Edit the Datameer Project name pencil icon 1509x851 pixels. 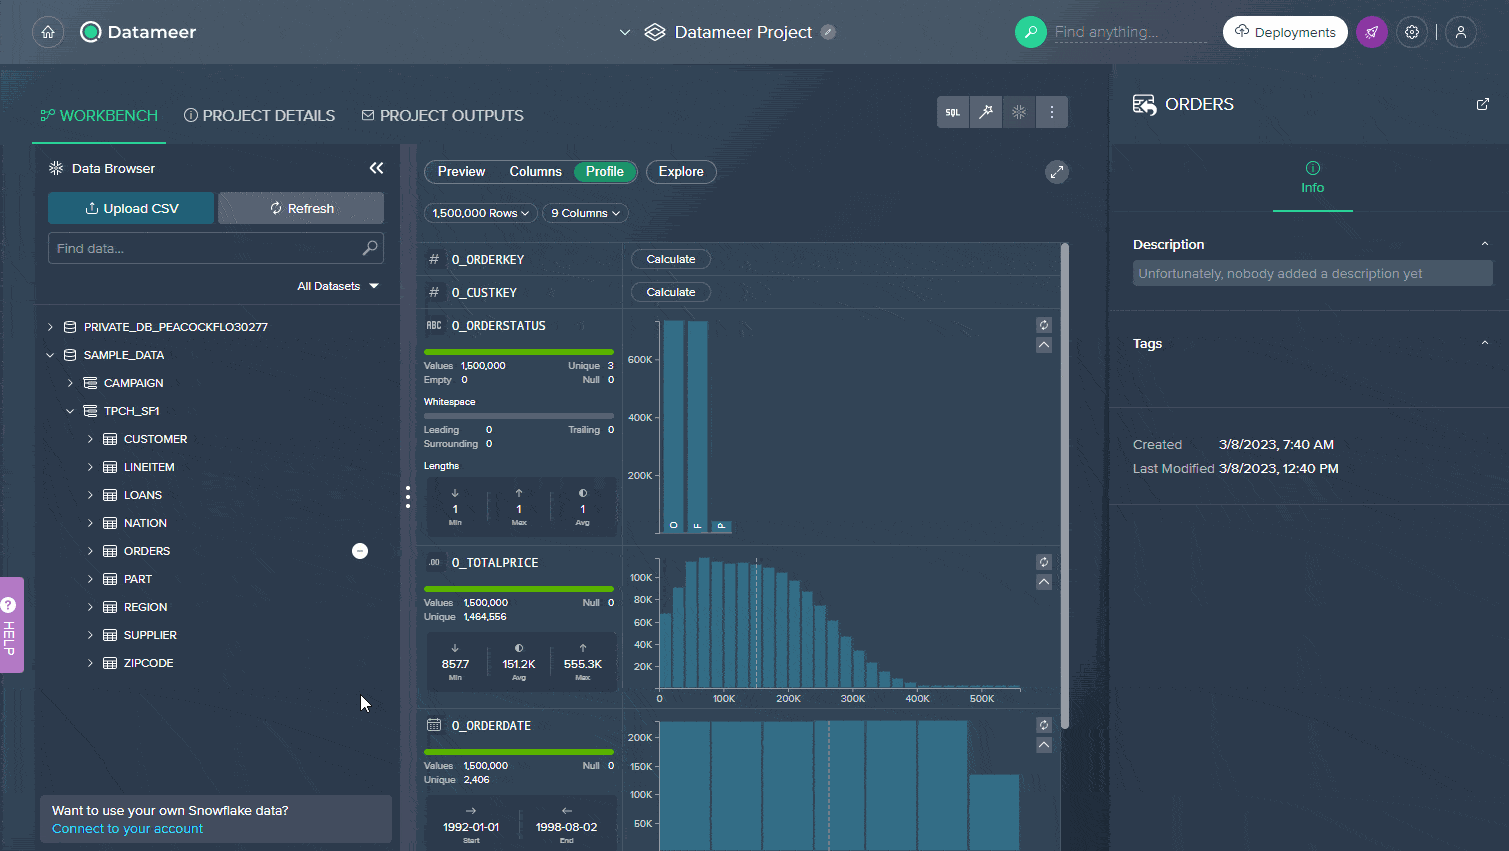coord(828,32)
